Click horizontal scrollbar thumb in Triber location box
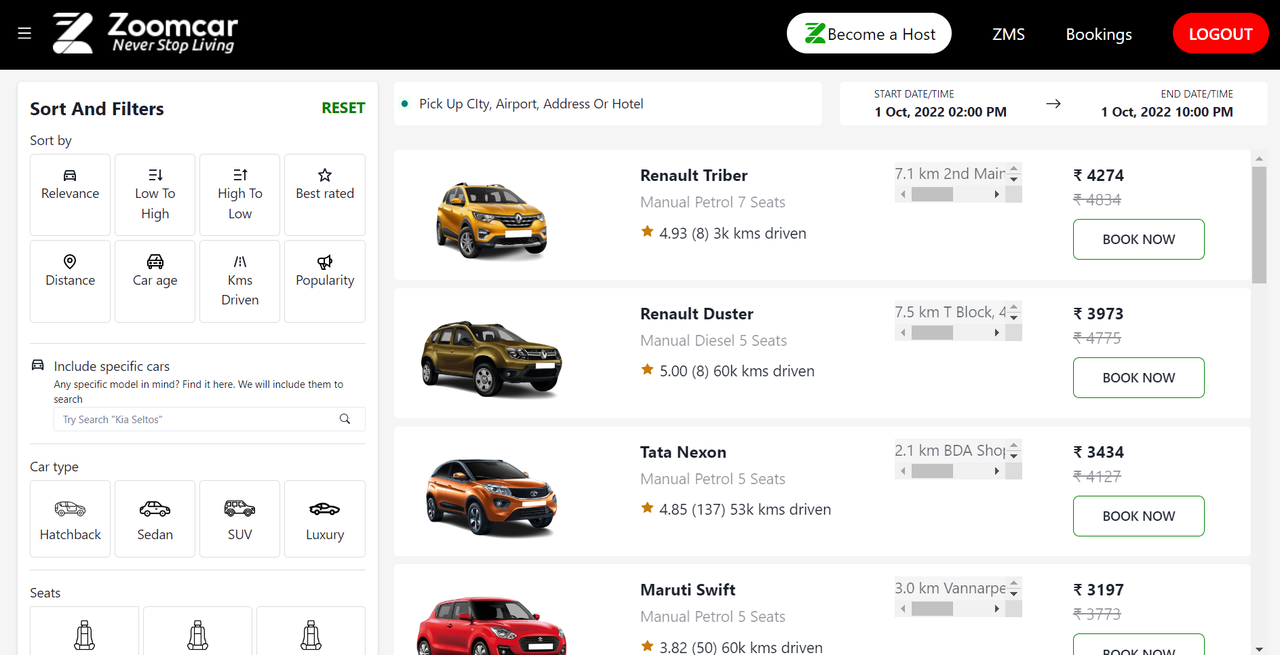 coord(932,194)
